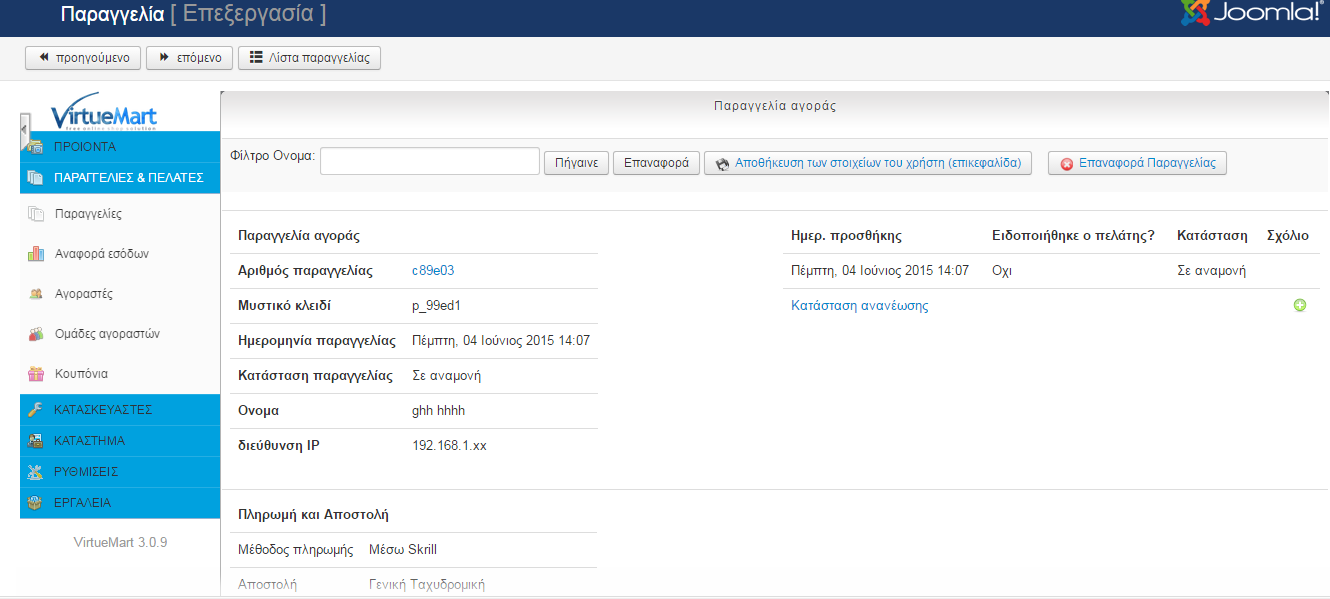Click Επαναφορά Παραγγελίας button
Screen dimensions: 1330x599
coord(1137,162)
